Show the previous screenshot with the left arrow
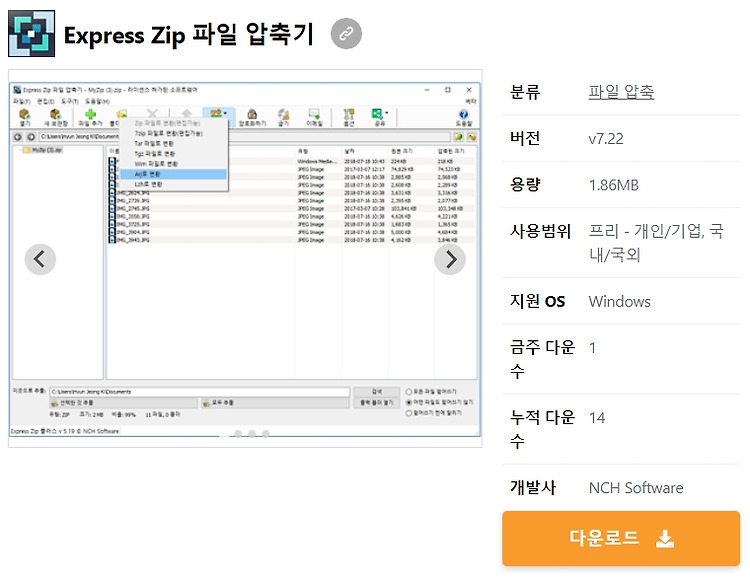Screen dimensions: 750x583 pyautogui.click(x=40, y=259)
